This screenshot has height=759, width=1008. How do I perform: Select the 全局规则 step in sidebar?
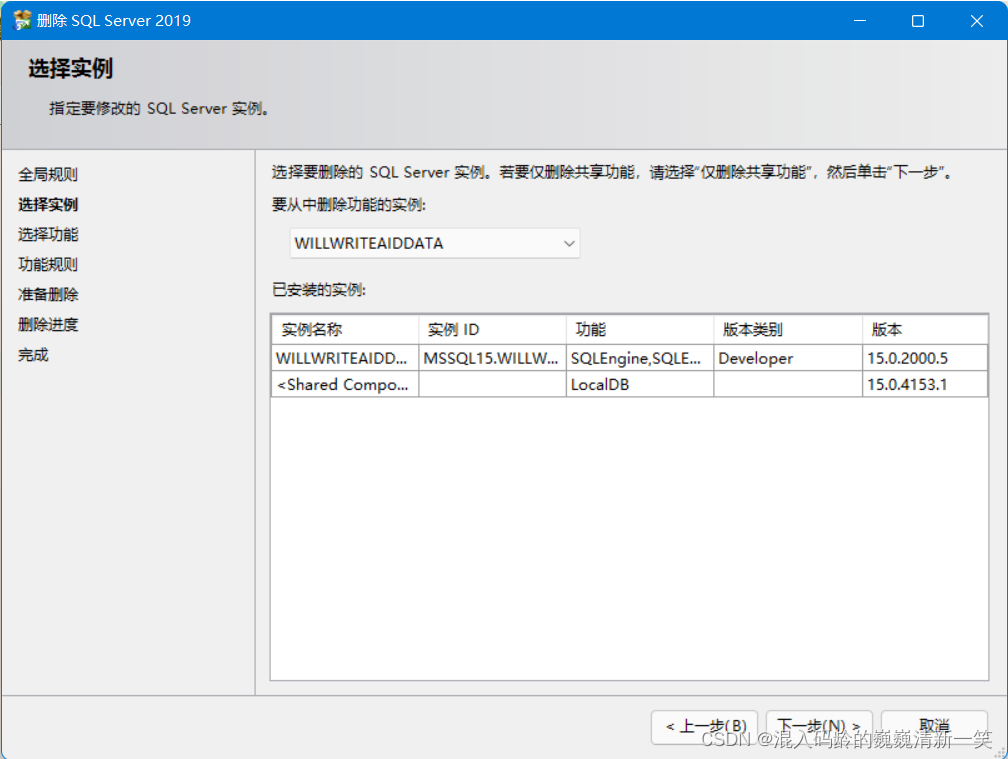pyautogui.click(x=48, y=174)
